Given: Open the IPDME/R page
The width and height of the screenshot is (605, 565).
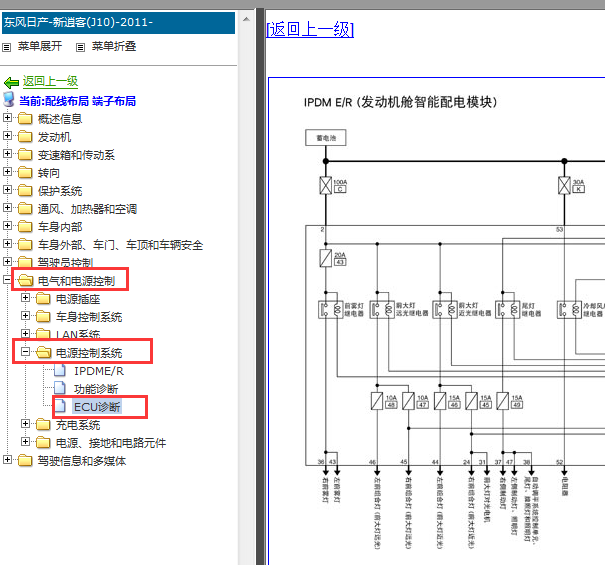Looking at the screenshot, I should click(x=99, y=371).
